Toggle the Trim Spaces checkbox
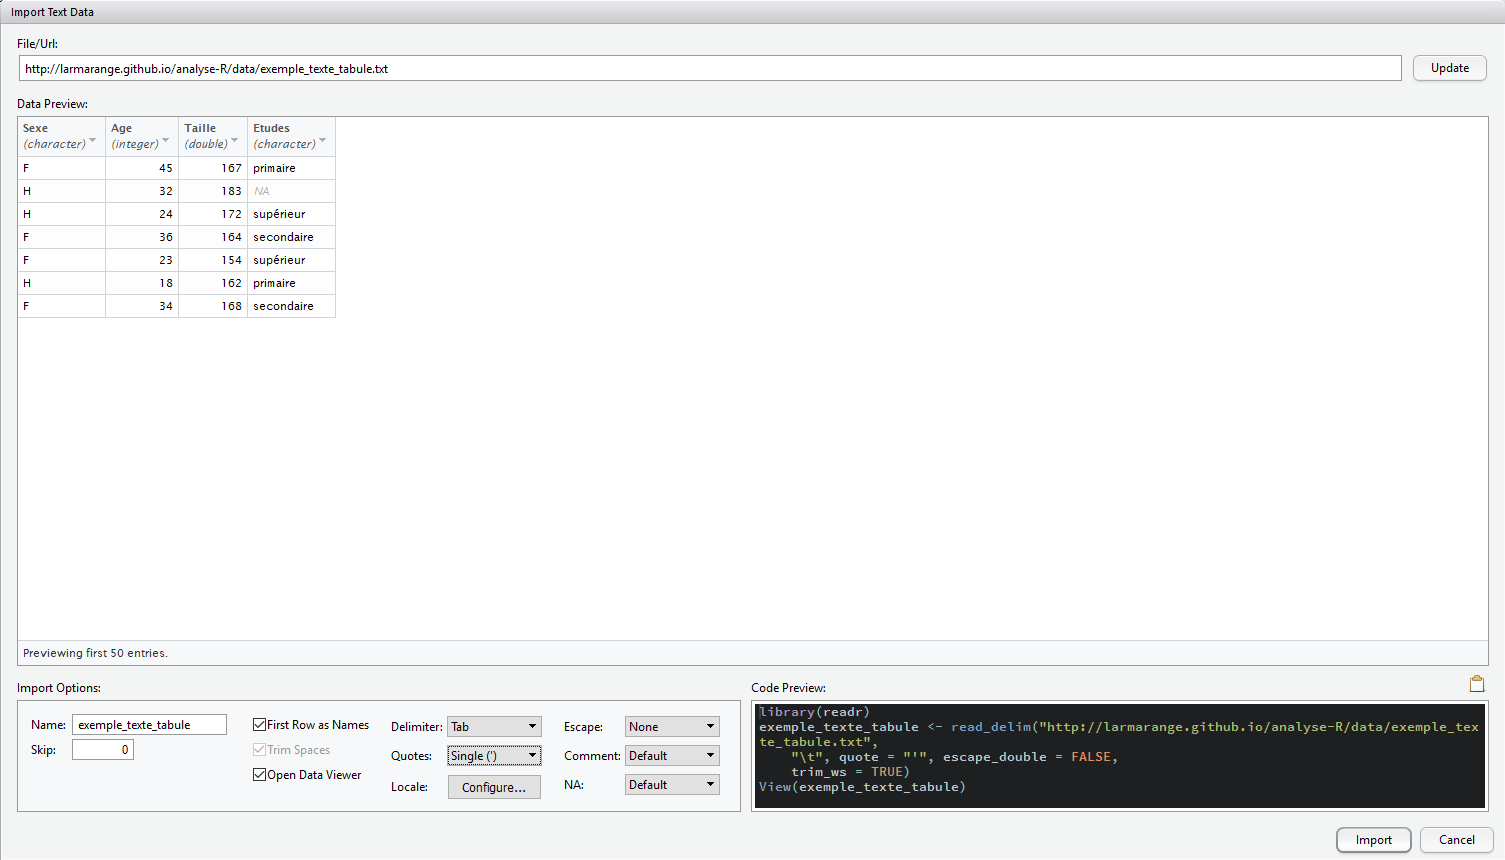Viewport: 1505px width, 860px height. (260, 750)
